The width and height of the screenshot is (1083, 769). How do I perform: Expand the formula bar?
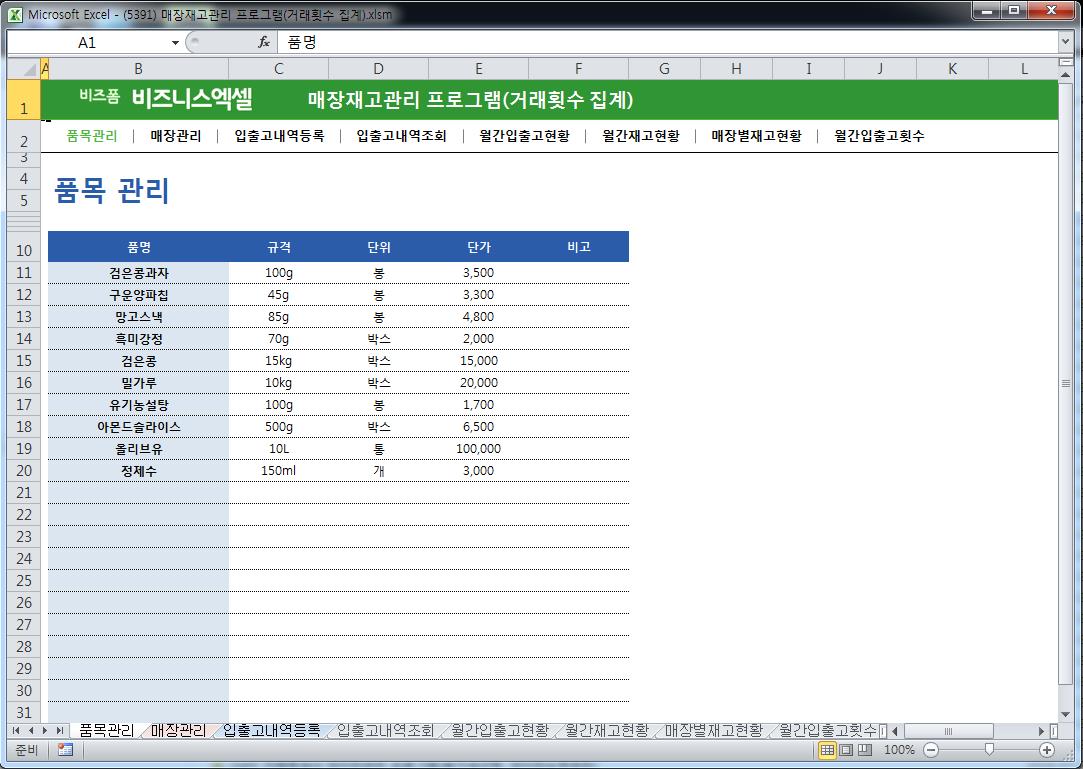pos(1065,42)
